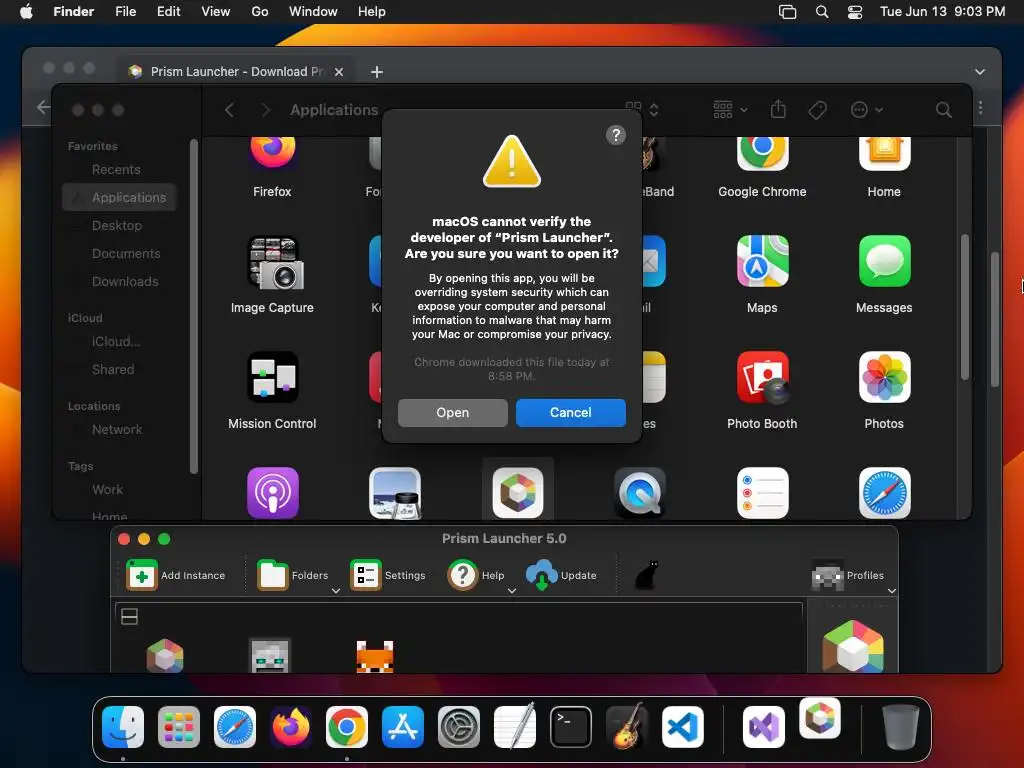The width and height of the screenshot is (1024, 768).
Task: Open Desktop in Finder sidebar
Action: pyautogui.click(x=116, y=225)
